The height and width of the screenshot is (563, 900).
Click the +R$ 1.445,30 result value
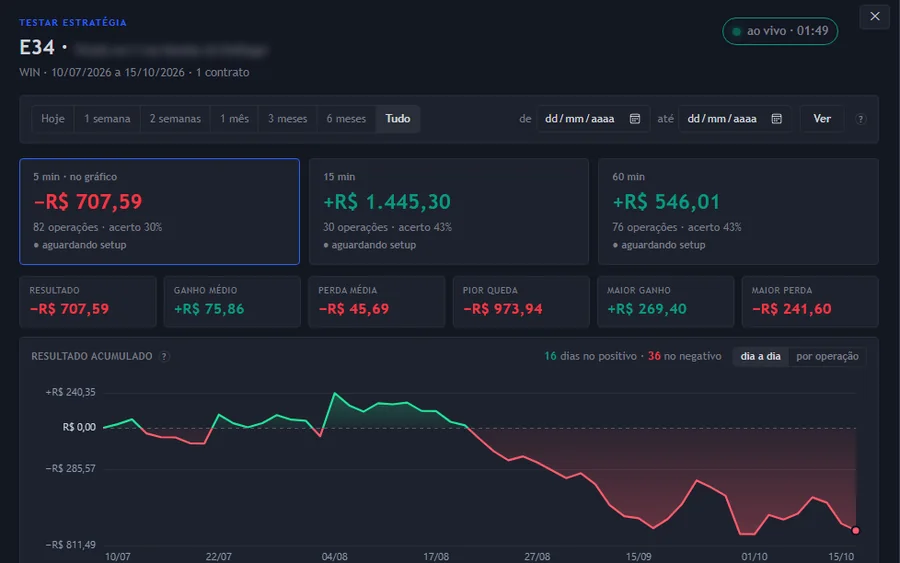[387, 202]
